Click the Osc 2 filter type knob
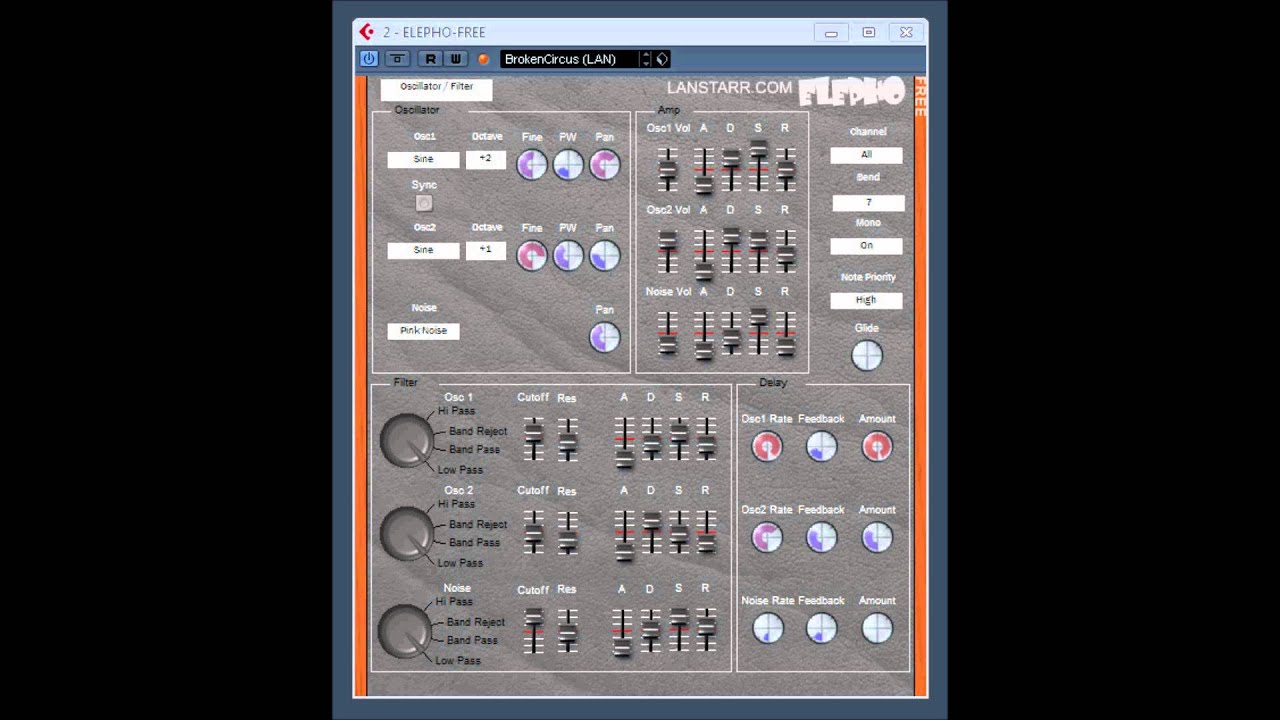1280x720 pixels. pyautogui.click(x=407, y=533)
